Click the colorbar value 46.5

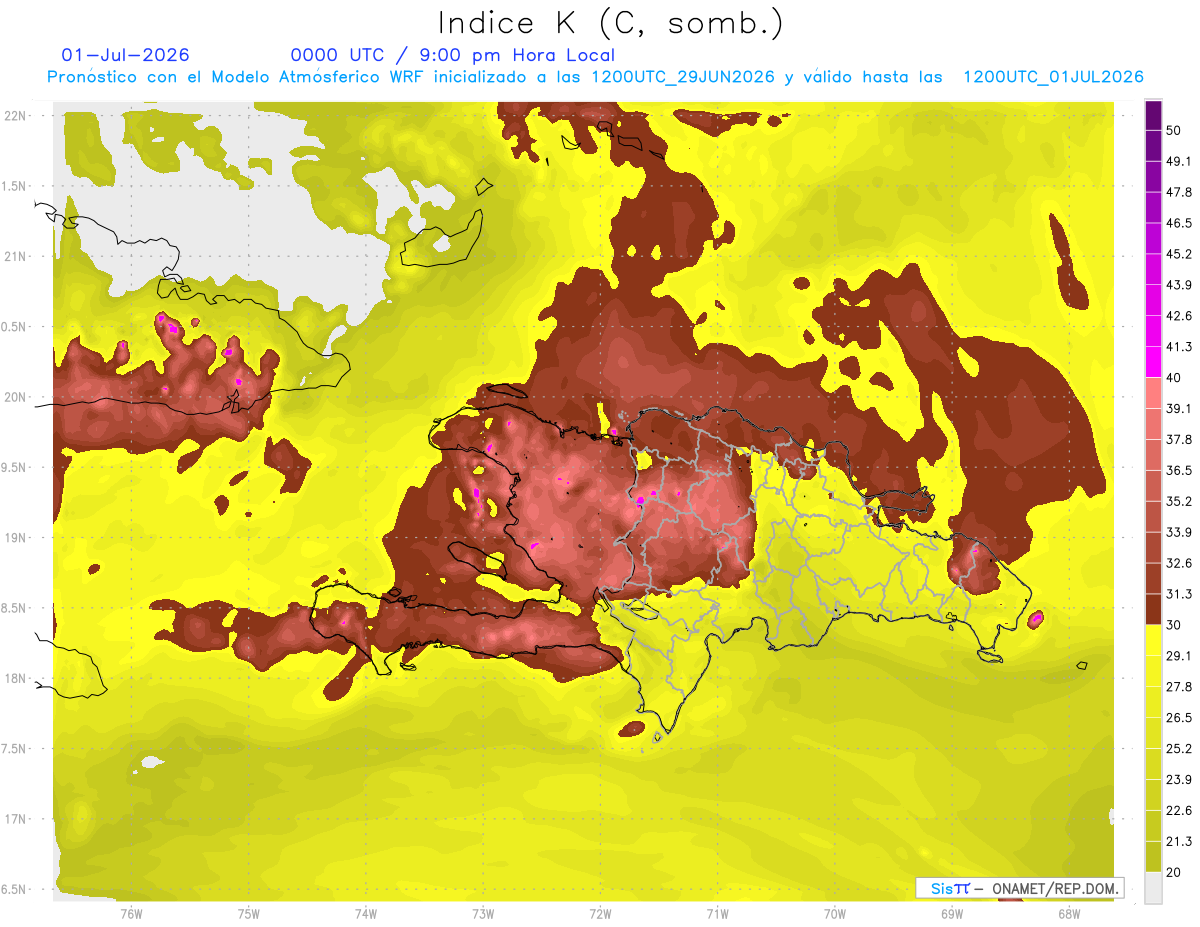[x=1178, y=222]
